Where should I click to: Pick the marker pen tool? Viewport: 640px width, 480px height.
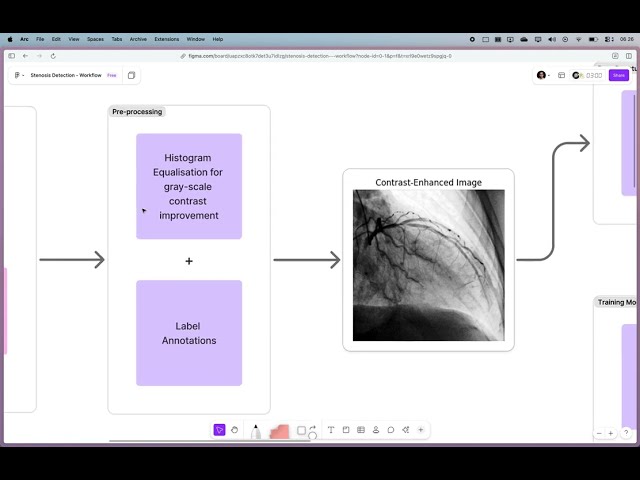256,431
